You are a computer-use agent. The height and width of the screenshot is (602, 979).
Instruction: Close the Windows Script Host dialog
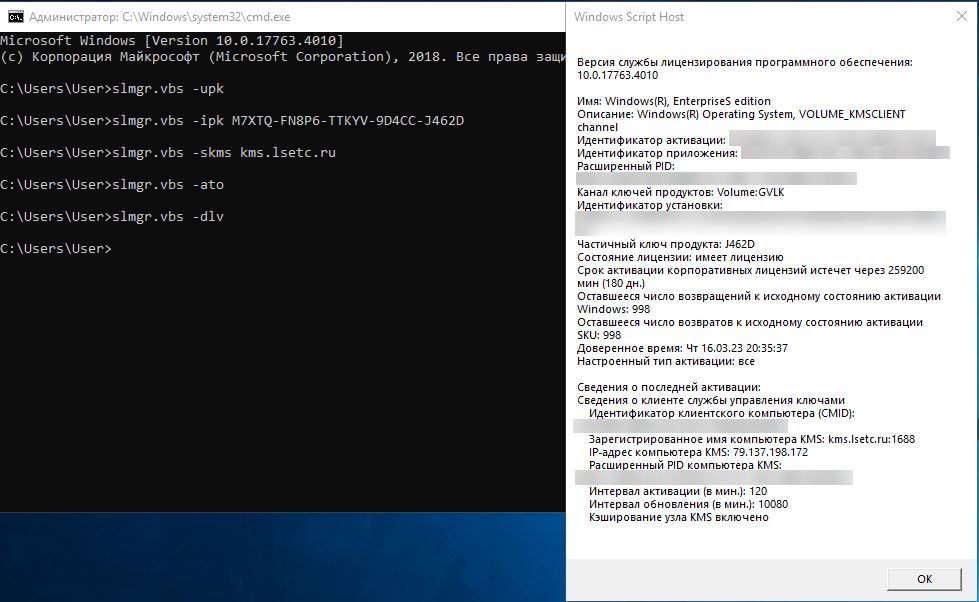pos(962,16)
